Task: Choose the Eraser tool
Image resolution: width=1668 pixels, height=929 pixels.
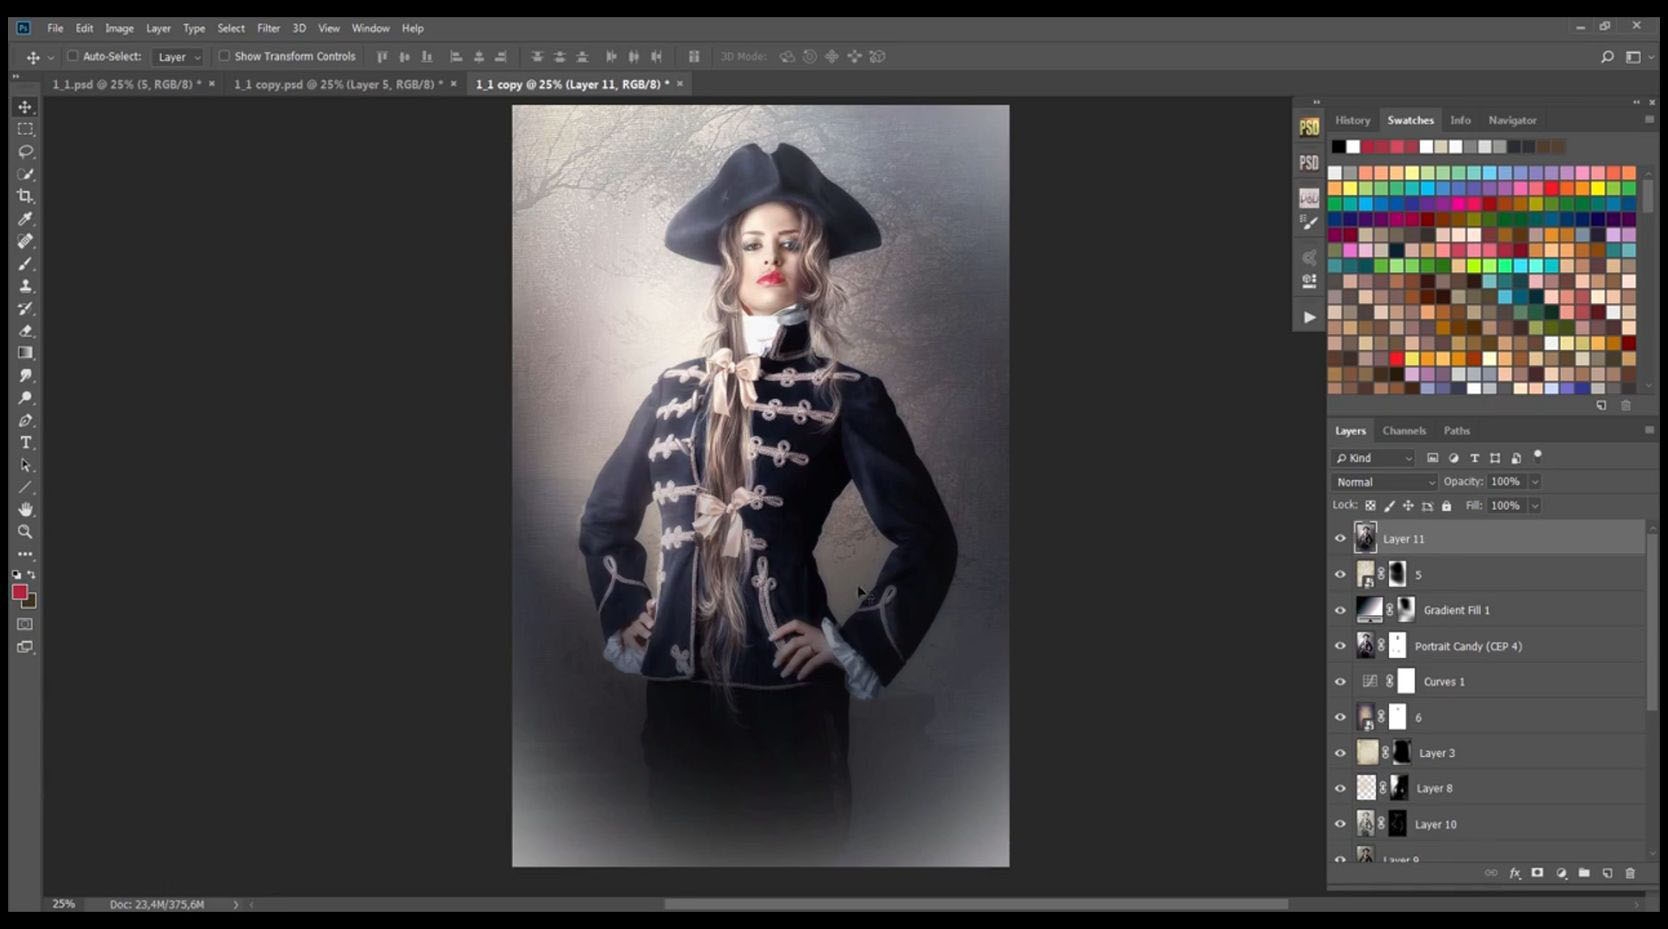Action: (25, 331)
